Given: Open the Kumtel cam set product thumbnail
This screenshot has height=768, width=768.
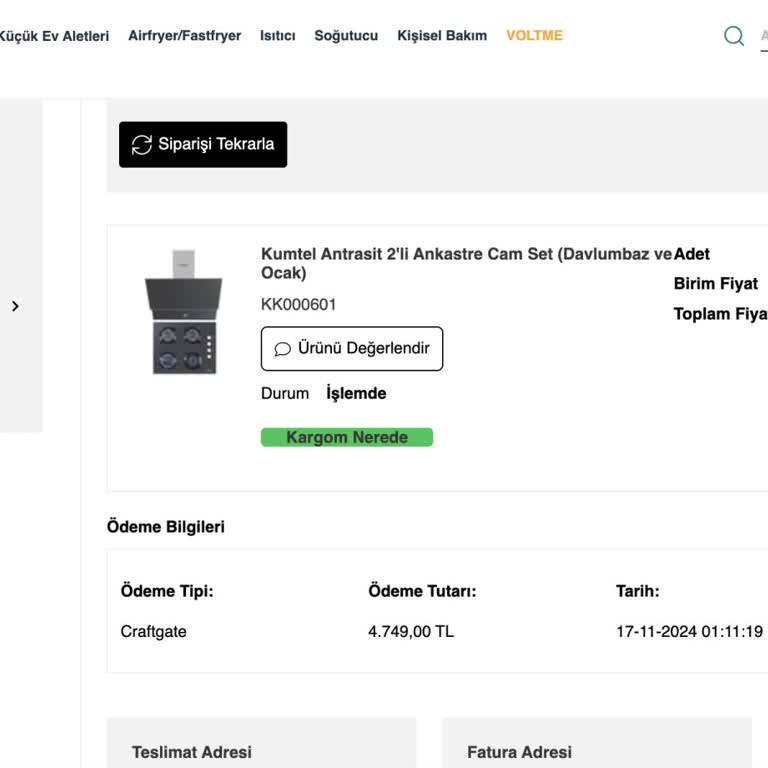Looking at the screenshot, I should pos(184,312).
